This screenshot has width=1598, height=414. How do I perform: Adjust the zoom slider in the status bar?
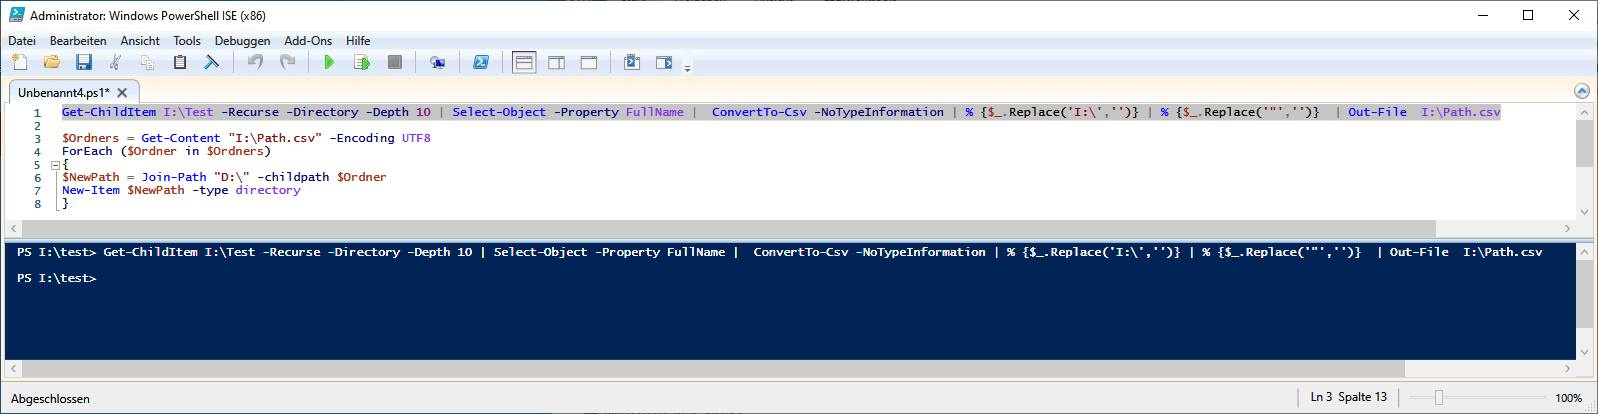(1439, 398)
